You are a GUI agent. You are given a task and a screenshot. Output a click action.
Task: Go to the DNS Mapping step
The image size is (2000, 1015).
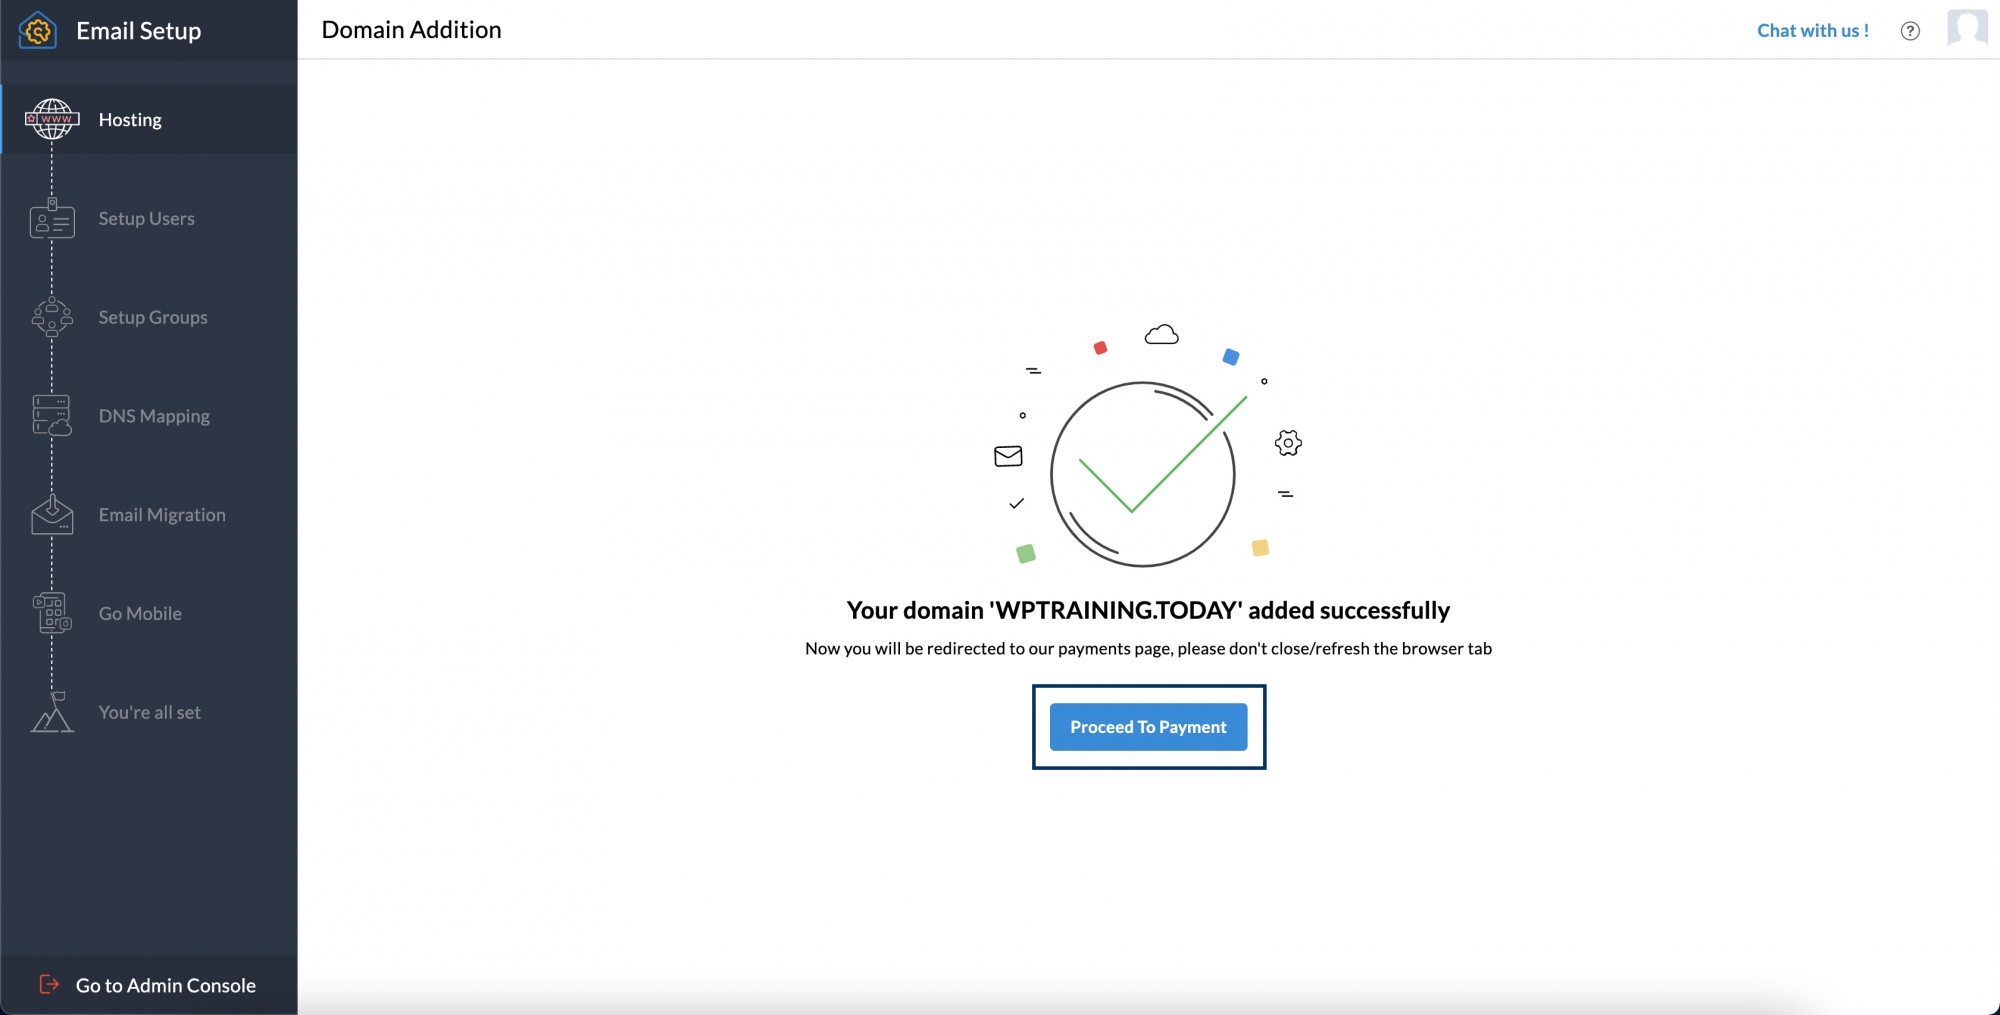click(154, 416)
